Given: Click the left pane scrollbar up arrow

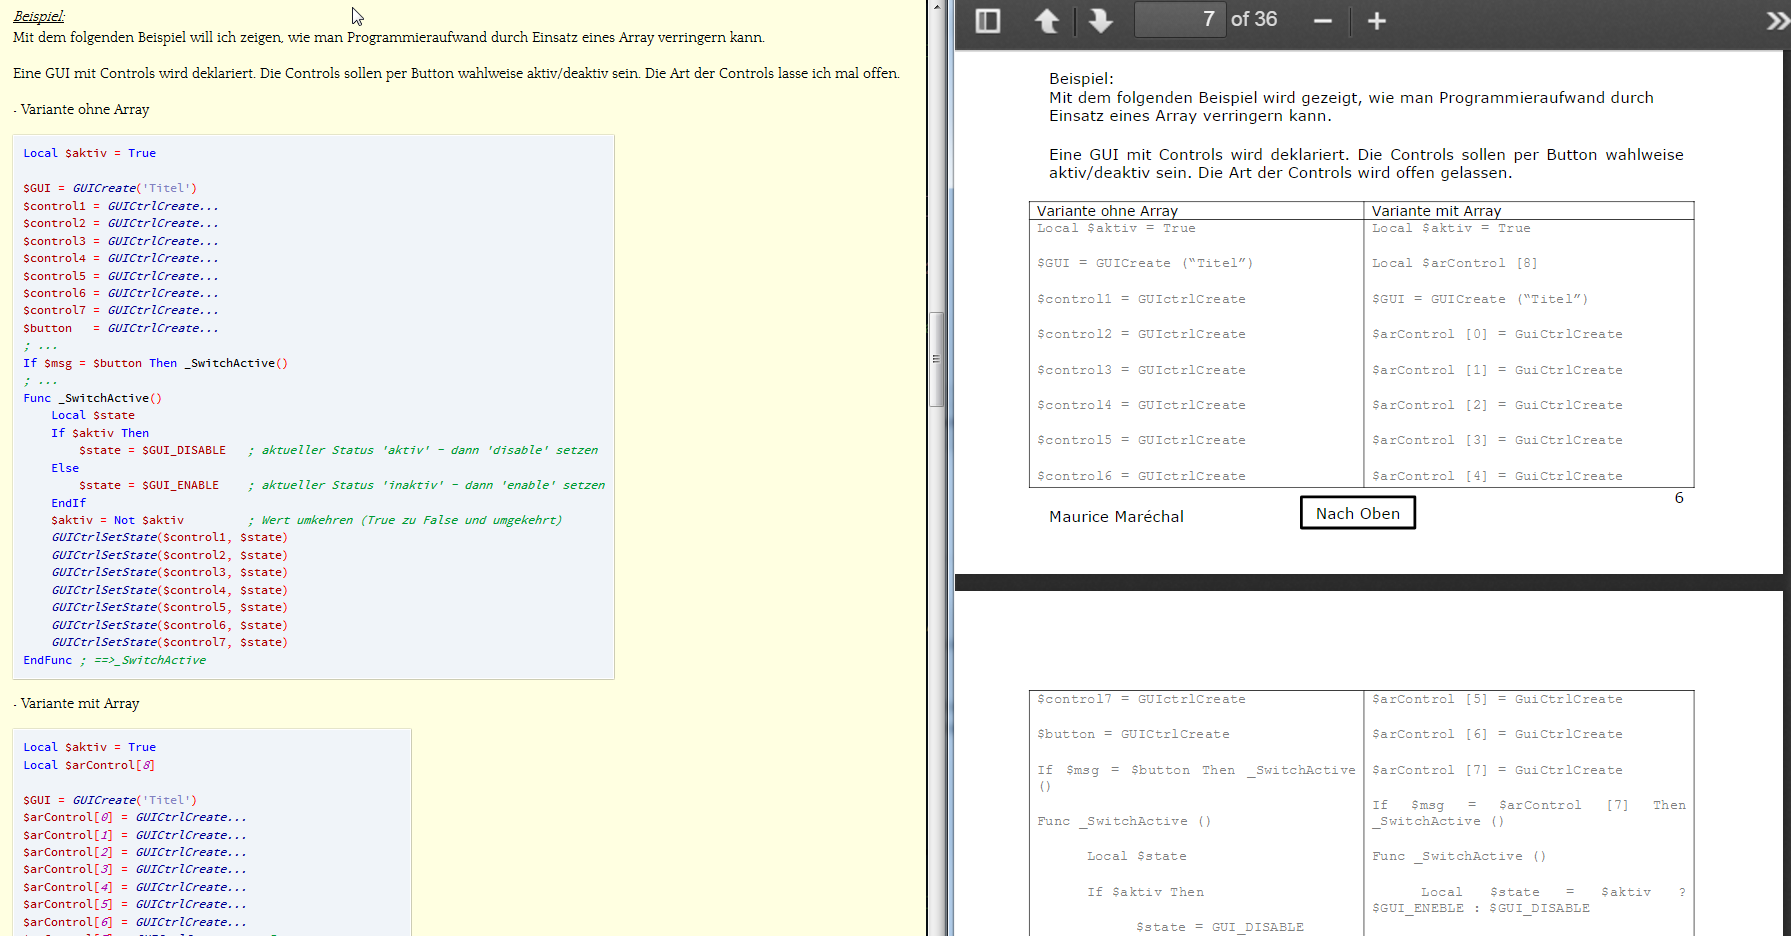Looking at the screenshot, I should pyautogui.click(x=937, y=7).
